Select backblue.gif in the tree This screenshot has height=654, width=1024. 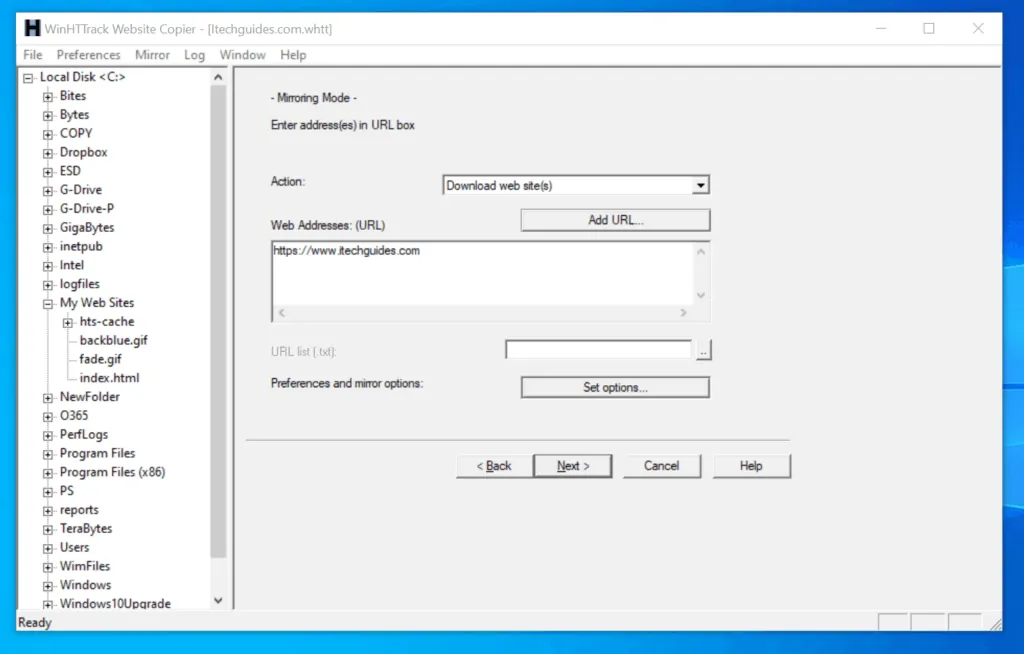coord(114,340)
